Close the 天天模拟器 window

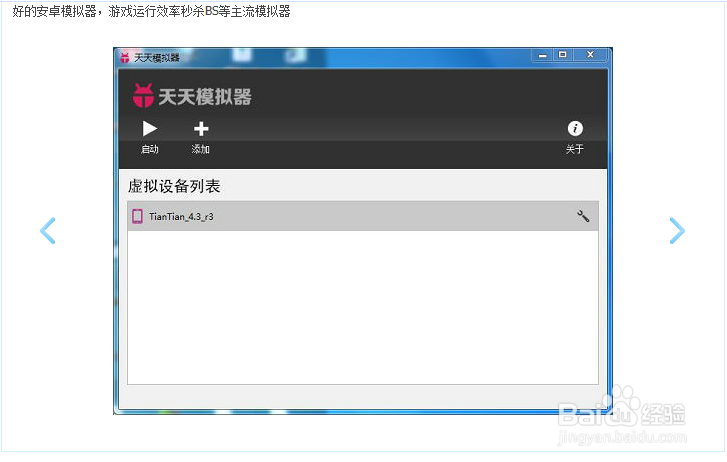[x=590, y=55]
